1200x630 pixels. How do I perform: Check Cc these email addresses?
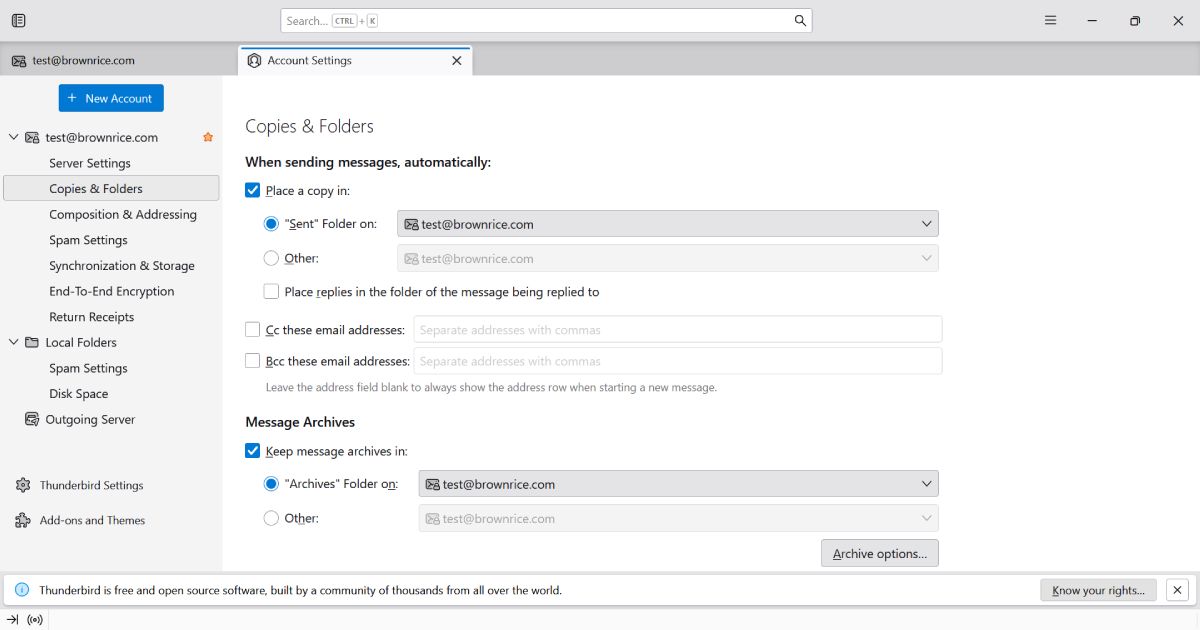[252, 329]
